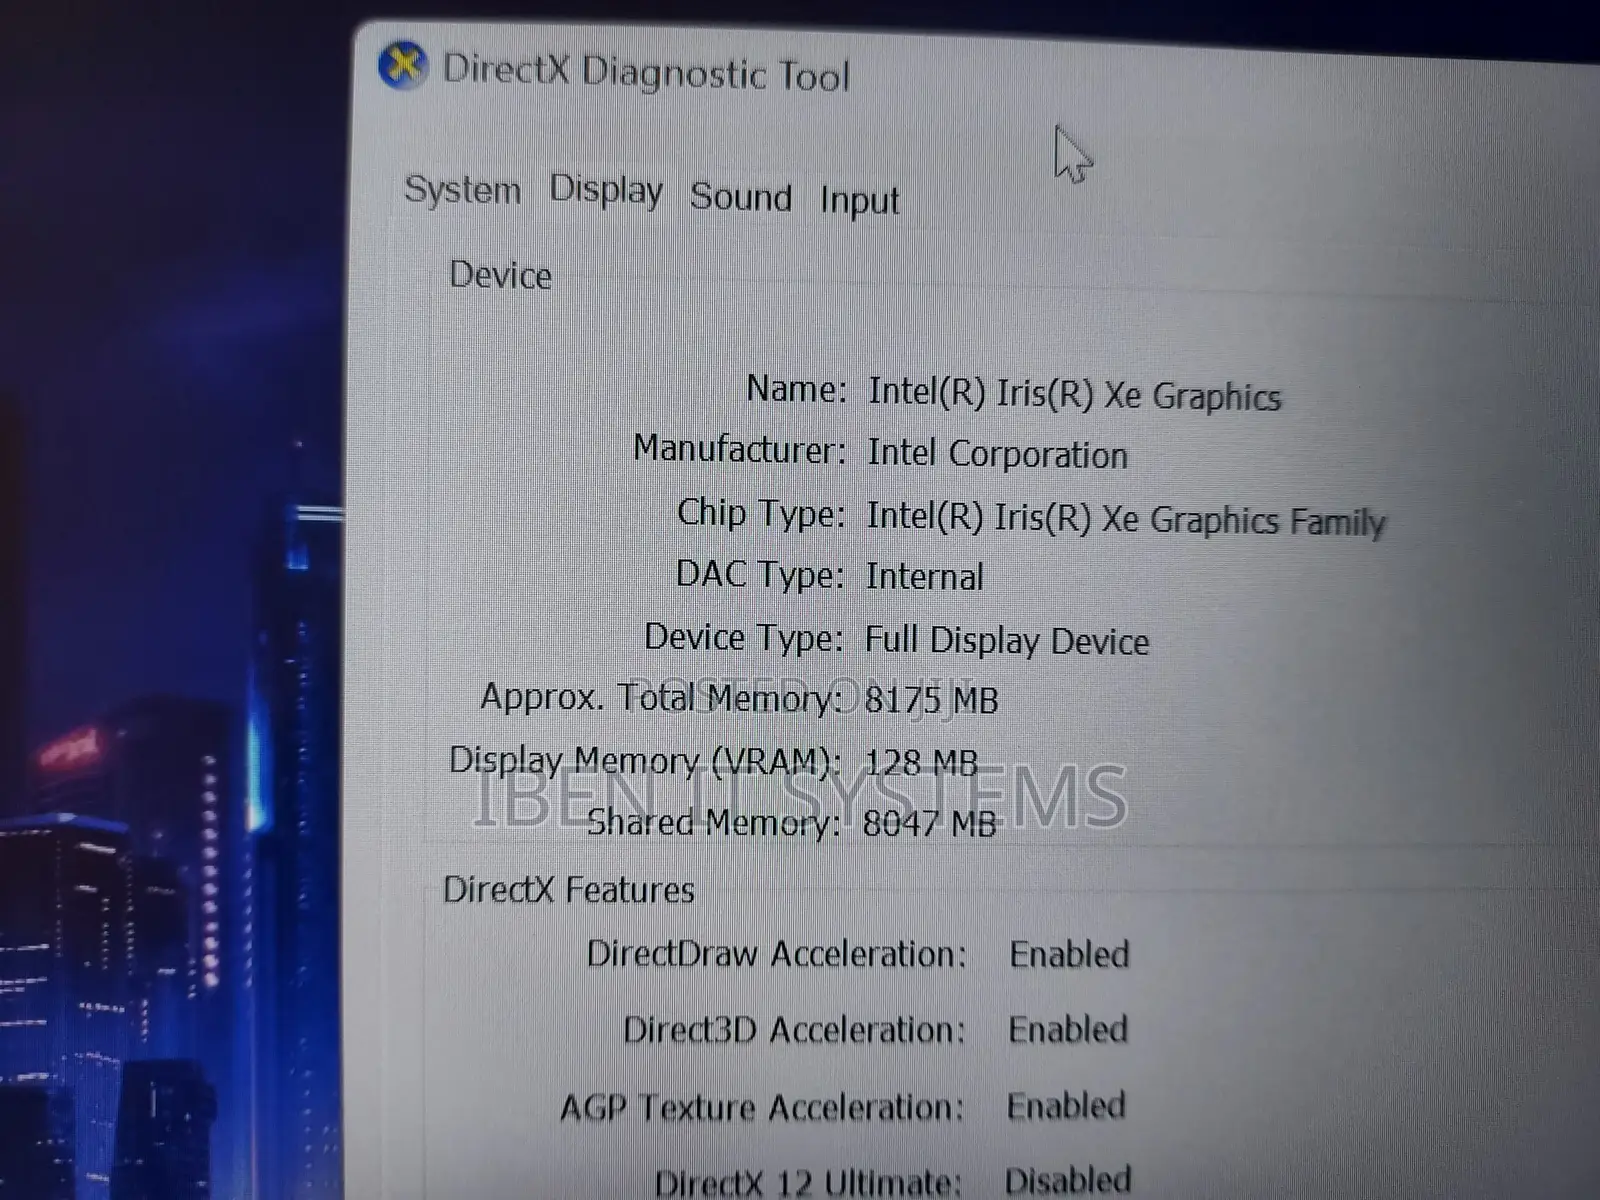Click the "DirectX Features" group heading
1600x1200 pixels.
point(569,889)
